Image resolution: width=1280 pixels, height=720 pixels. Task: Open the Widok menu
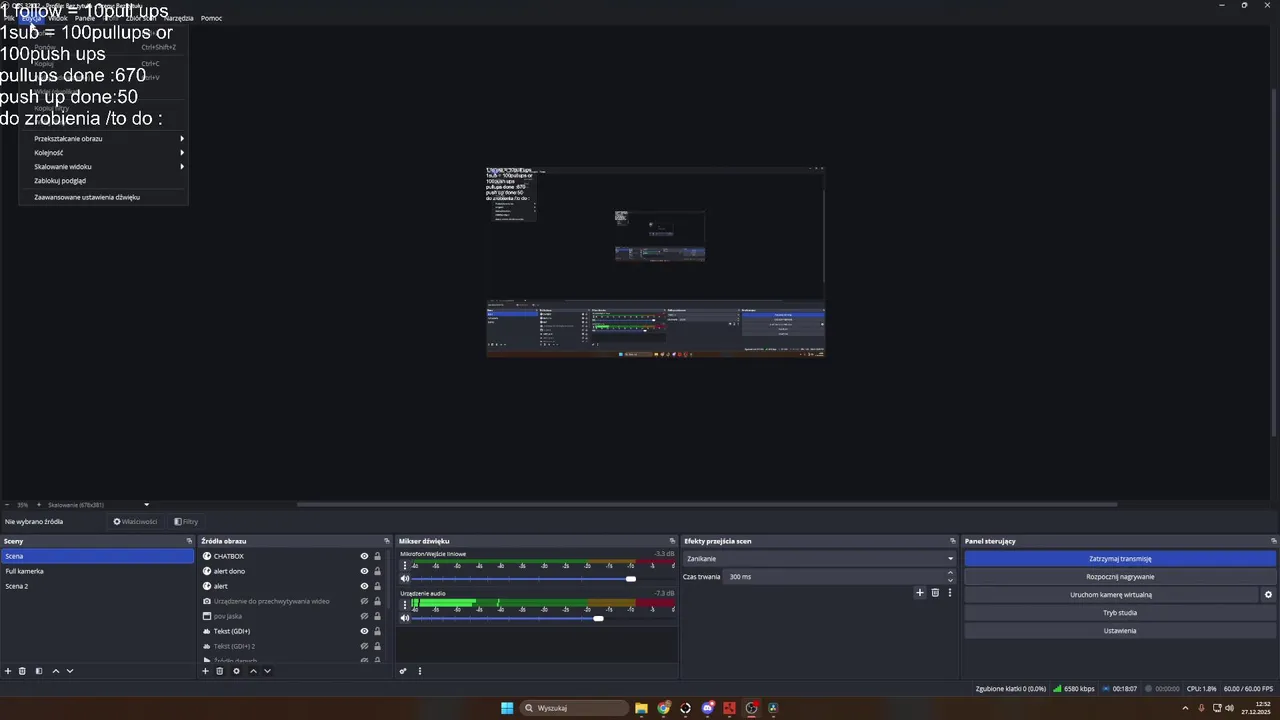coord(58,18)
